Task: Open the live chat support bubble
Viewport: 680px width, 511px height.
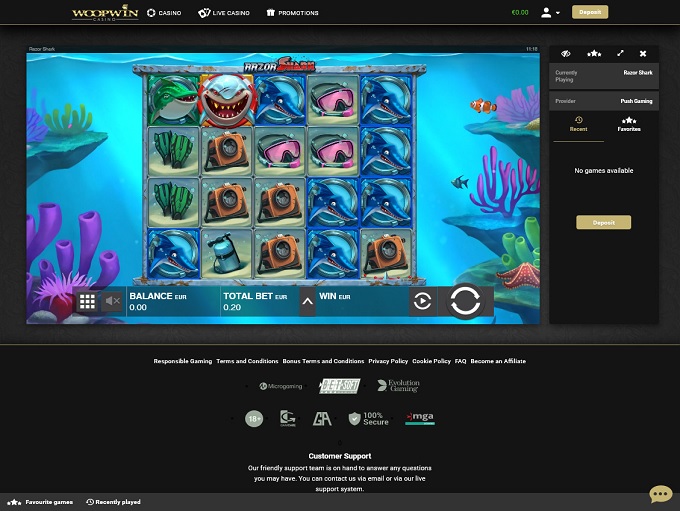Action: point(660,494)
